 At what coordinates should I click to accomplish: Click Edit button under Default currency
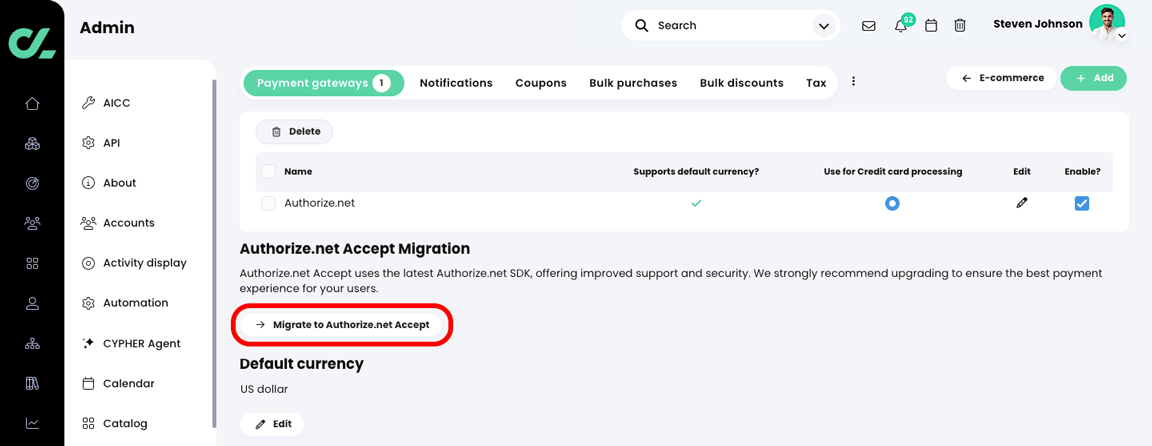[272, 424]
